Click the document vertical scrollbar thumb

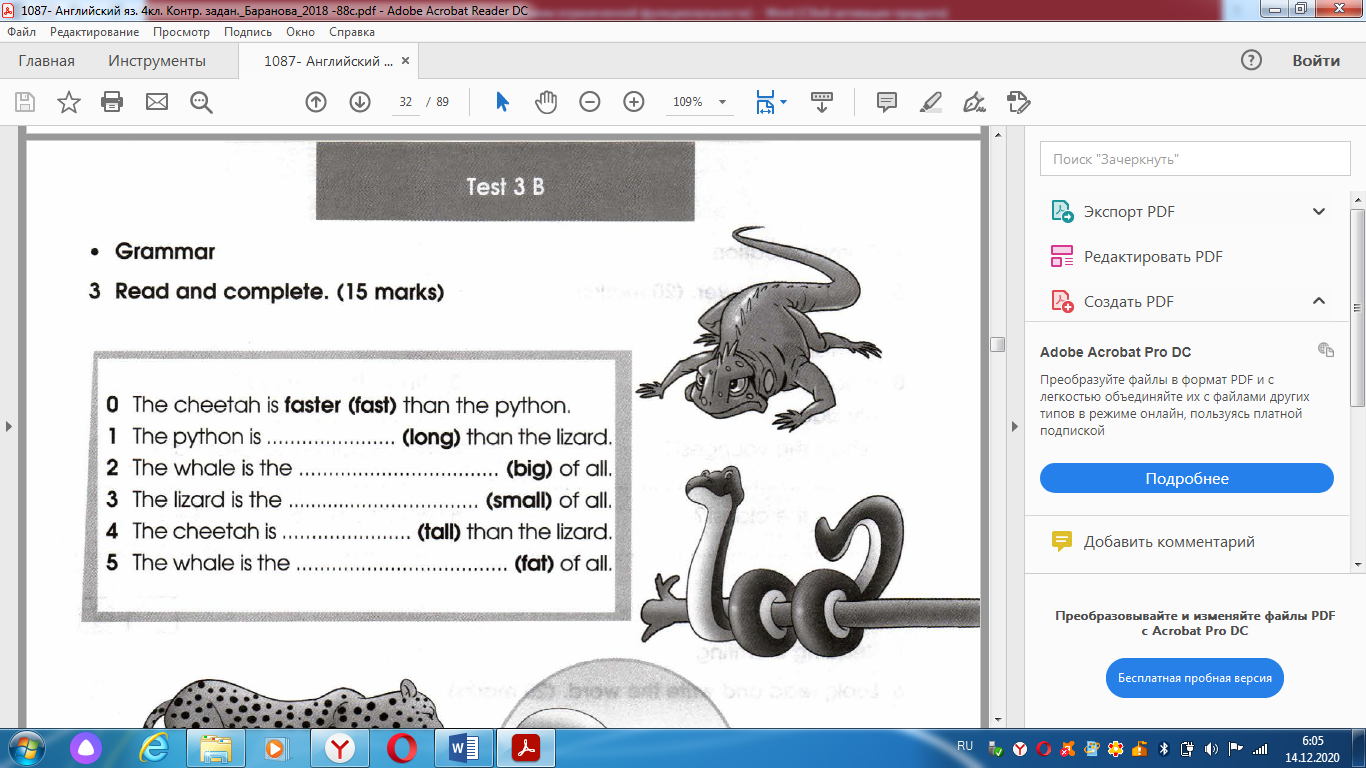click(x=997, y=344)
